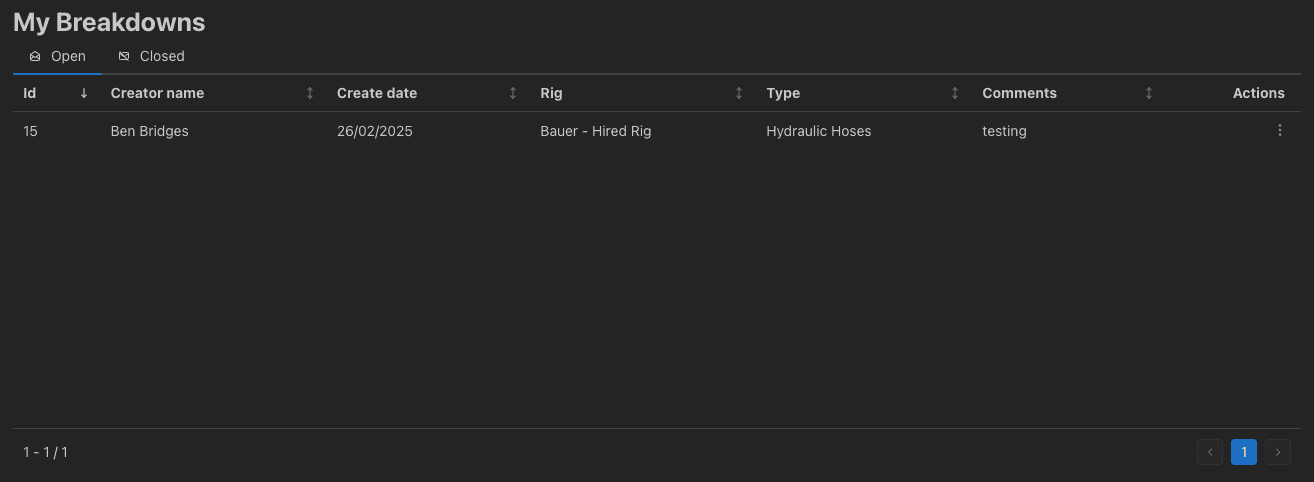Open the three-dot actions menu for breakdown 15
The image size is (1314, 482).
click(1279, 131)
